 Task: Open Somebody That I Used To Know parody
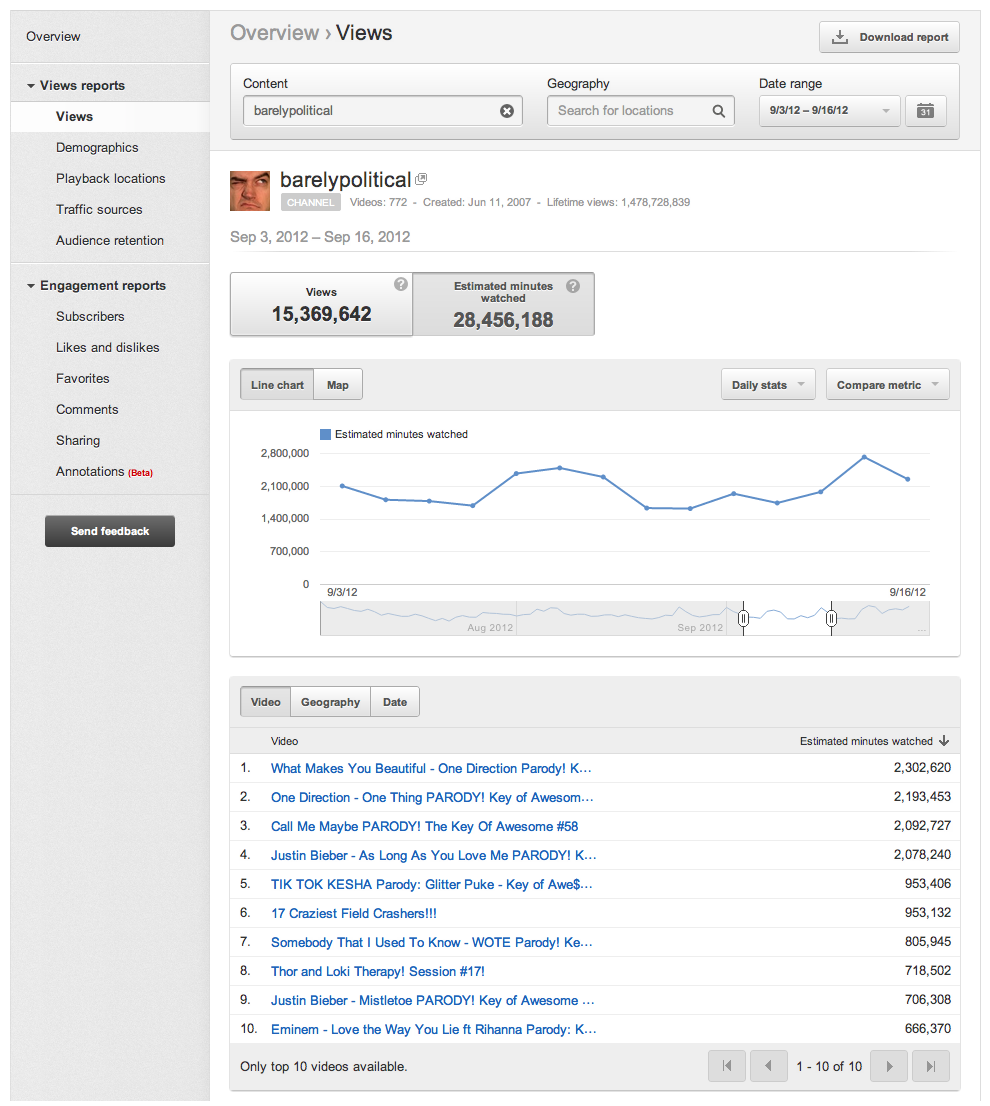click(432, 942)
